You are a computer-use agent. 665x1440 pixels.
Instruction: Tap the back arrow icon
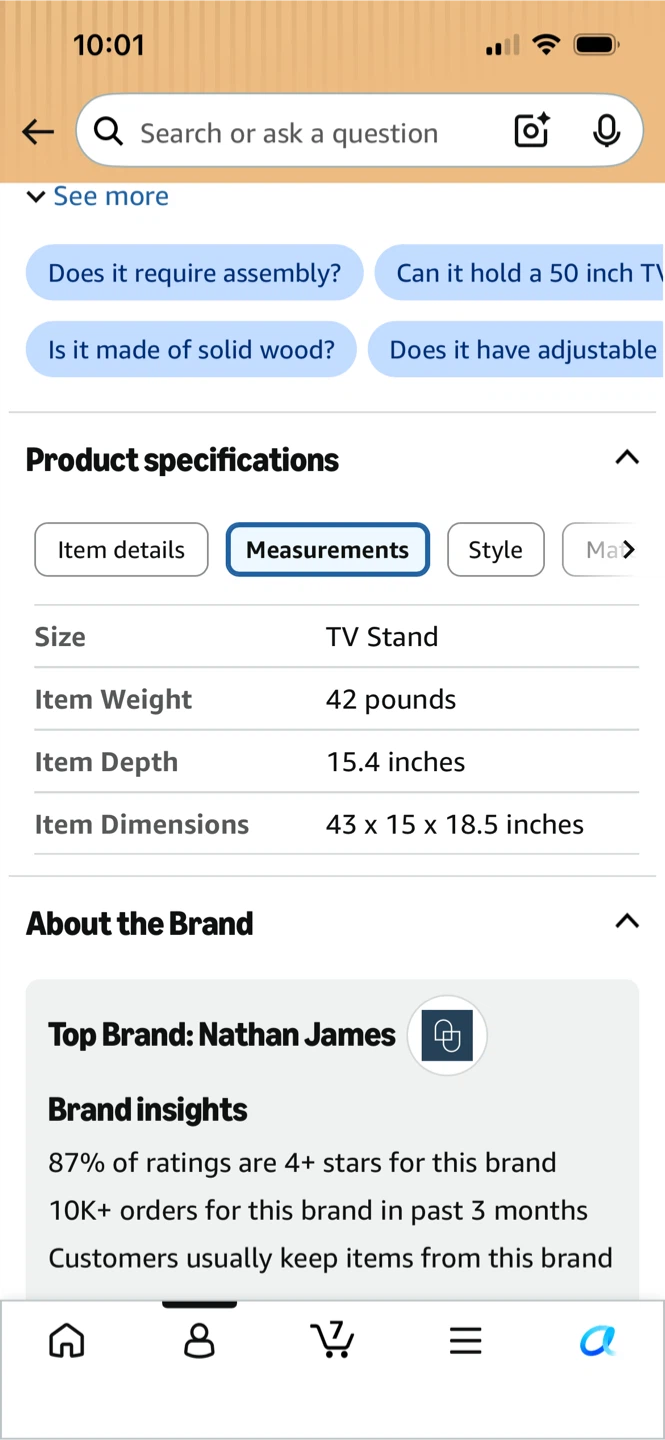pos(38,132)
